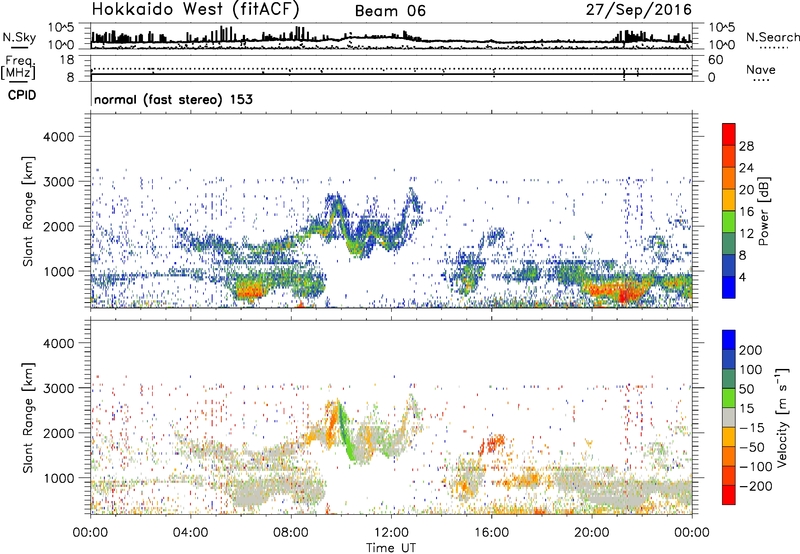Click the 'Freq. [MHz]' axis label
Image resolution: width=800 pixels, height=554 pixels.
coord(19,68)
